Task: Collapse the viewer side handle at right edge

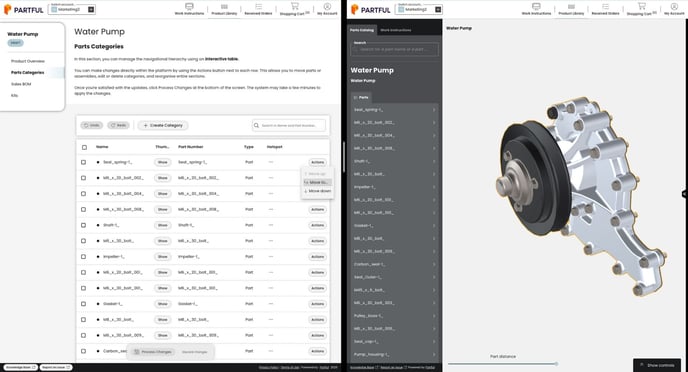Action: coord(684,193)
